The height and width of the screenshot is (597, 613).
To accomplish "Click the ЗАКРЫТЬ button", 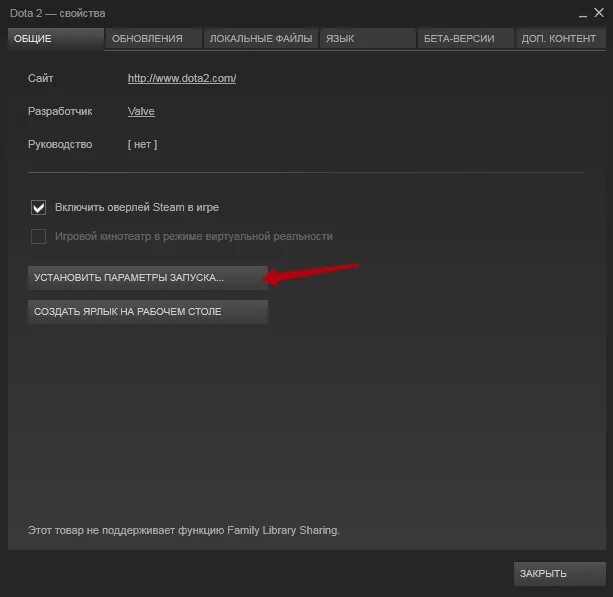I will pos(559,574).
